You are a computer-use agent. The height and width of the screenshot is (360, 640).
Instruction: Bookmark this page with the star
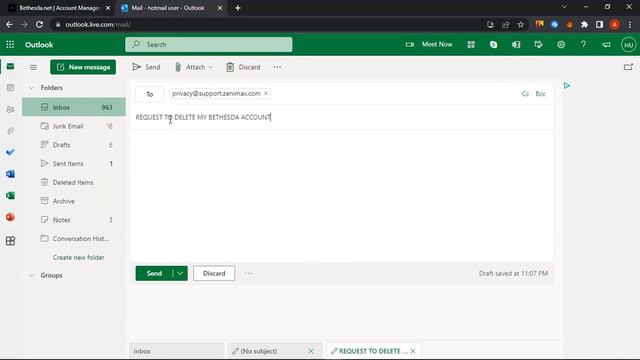(521, 24)
